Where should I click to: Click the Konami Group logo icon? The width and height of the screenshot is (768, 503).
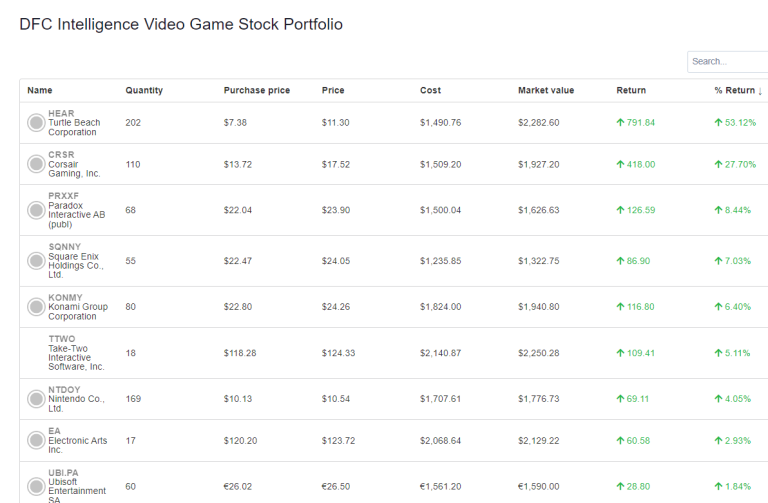36,307
